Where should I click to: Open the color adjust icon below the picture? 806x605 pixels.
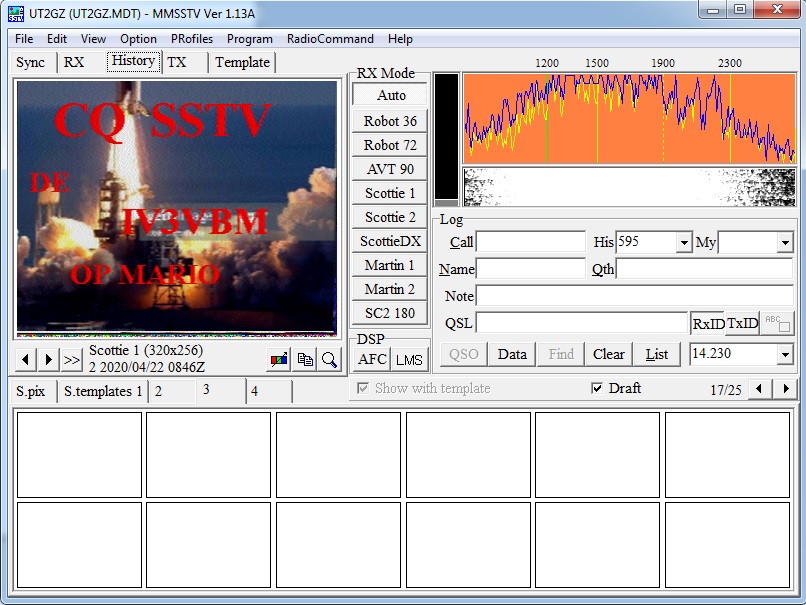[280, 359]
